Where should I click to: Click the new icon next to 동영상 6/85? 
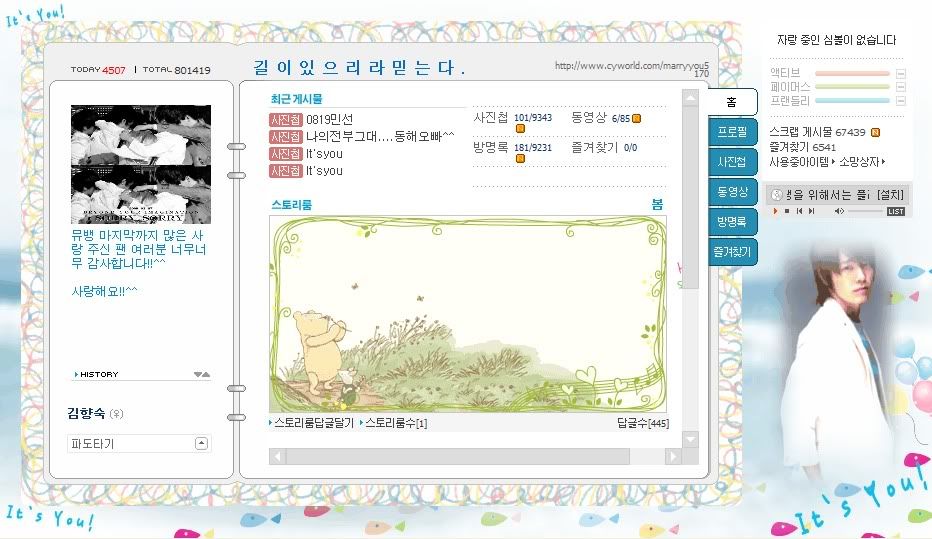[x=637, y=119]
